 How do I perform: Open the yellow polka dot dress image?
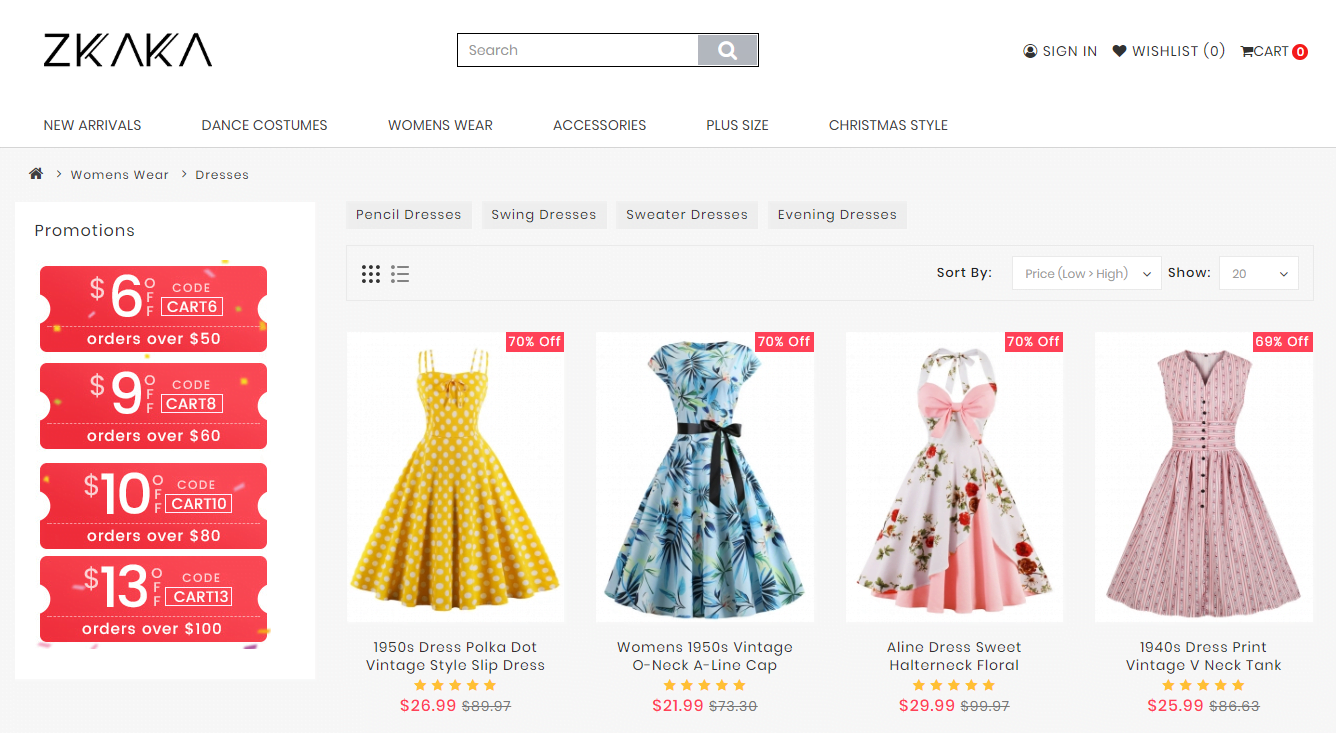pyautogui.click(x=456, y=477)
